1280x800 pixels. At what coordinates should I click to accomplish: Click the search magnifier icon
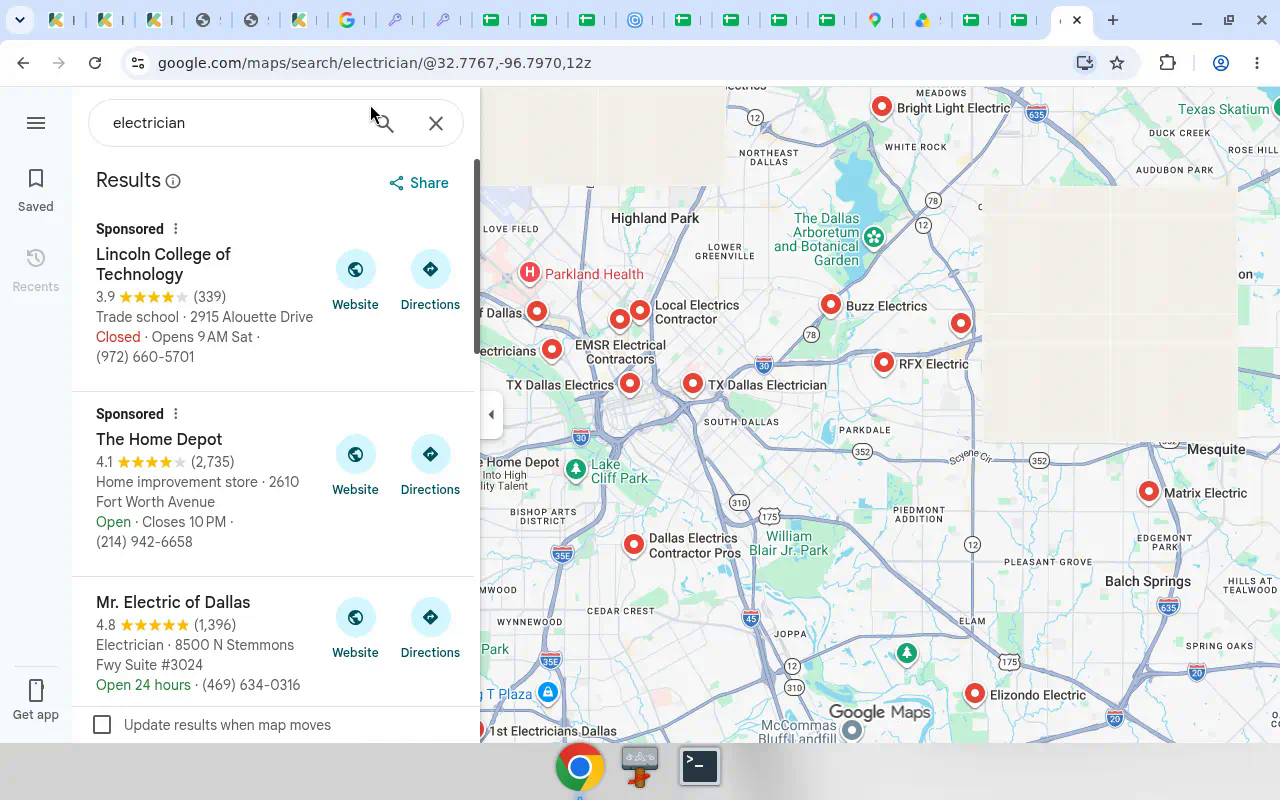tap(385, 123)
